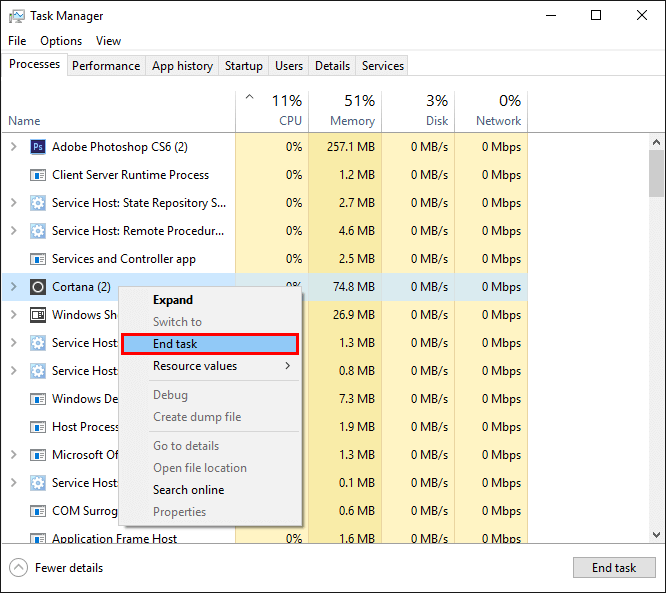Viewport: 666px width, 593px height.
Task: Open the Options menu
Action: pyautogui.click(x=61, y=41)
